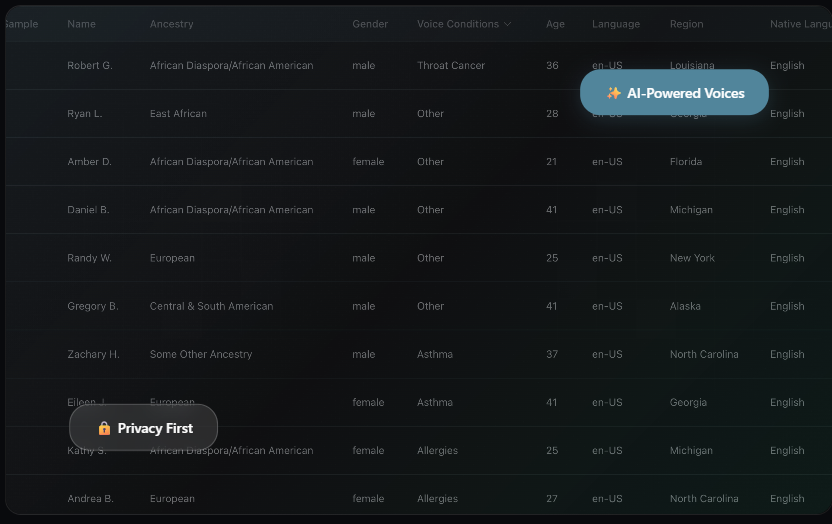Click Gregory B.'s en-US language cell
The height and width of the screenshot is (524, 832).
pyautogui.click(x=607, y=306)
